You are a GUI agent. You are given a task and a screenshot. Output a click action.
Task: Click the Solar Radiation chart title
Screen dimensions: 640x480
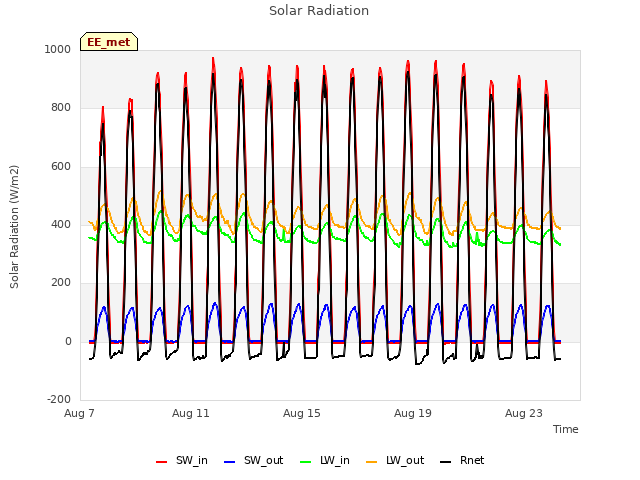[319, 11]
